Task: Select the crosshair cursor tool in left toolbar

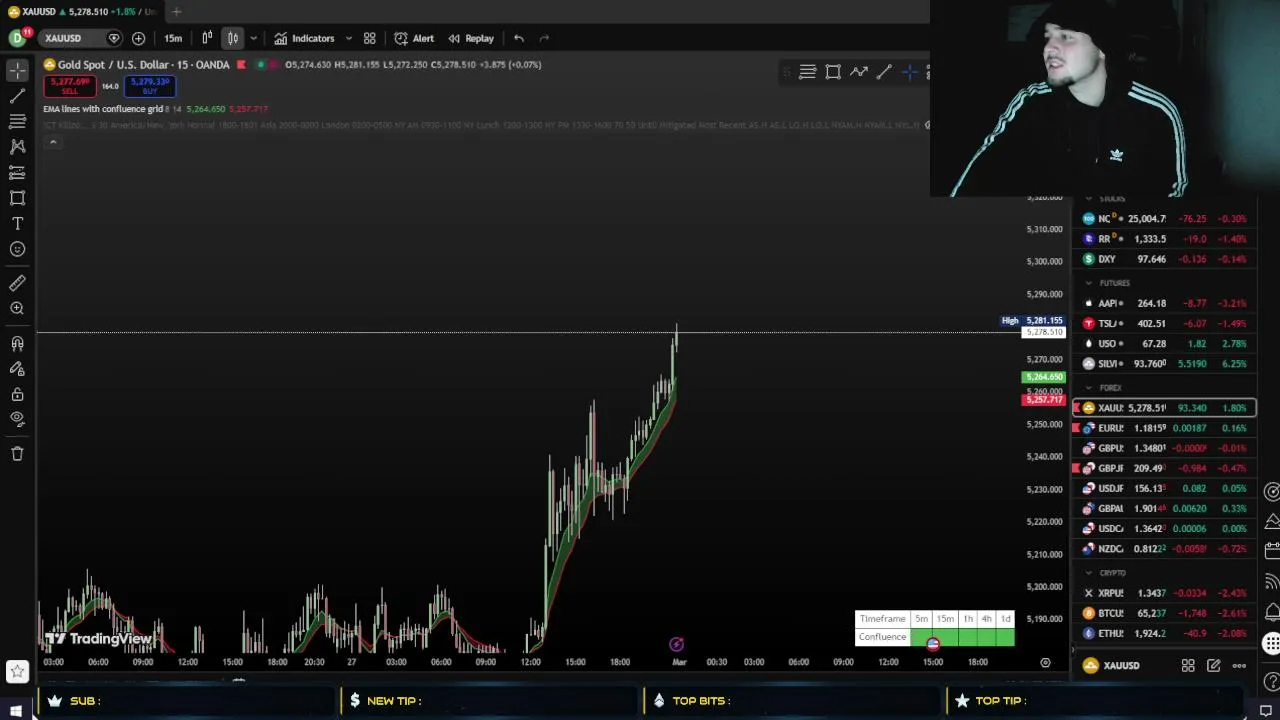Action: 17,71
